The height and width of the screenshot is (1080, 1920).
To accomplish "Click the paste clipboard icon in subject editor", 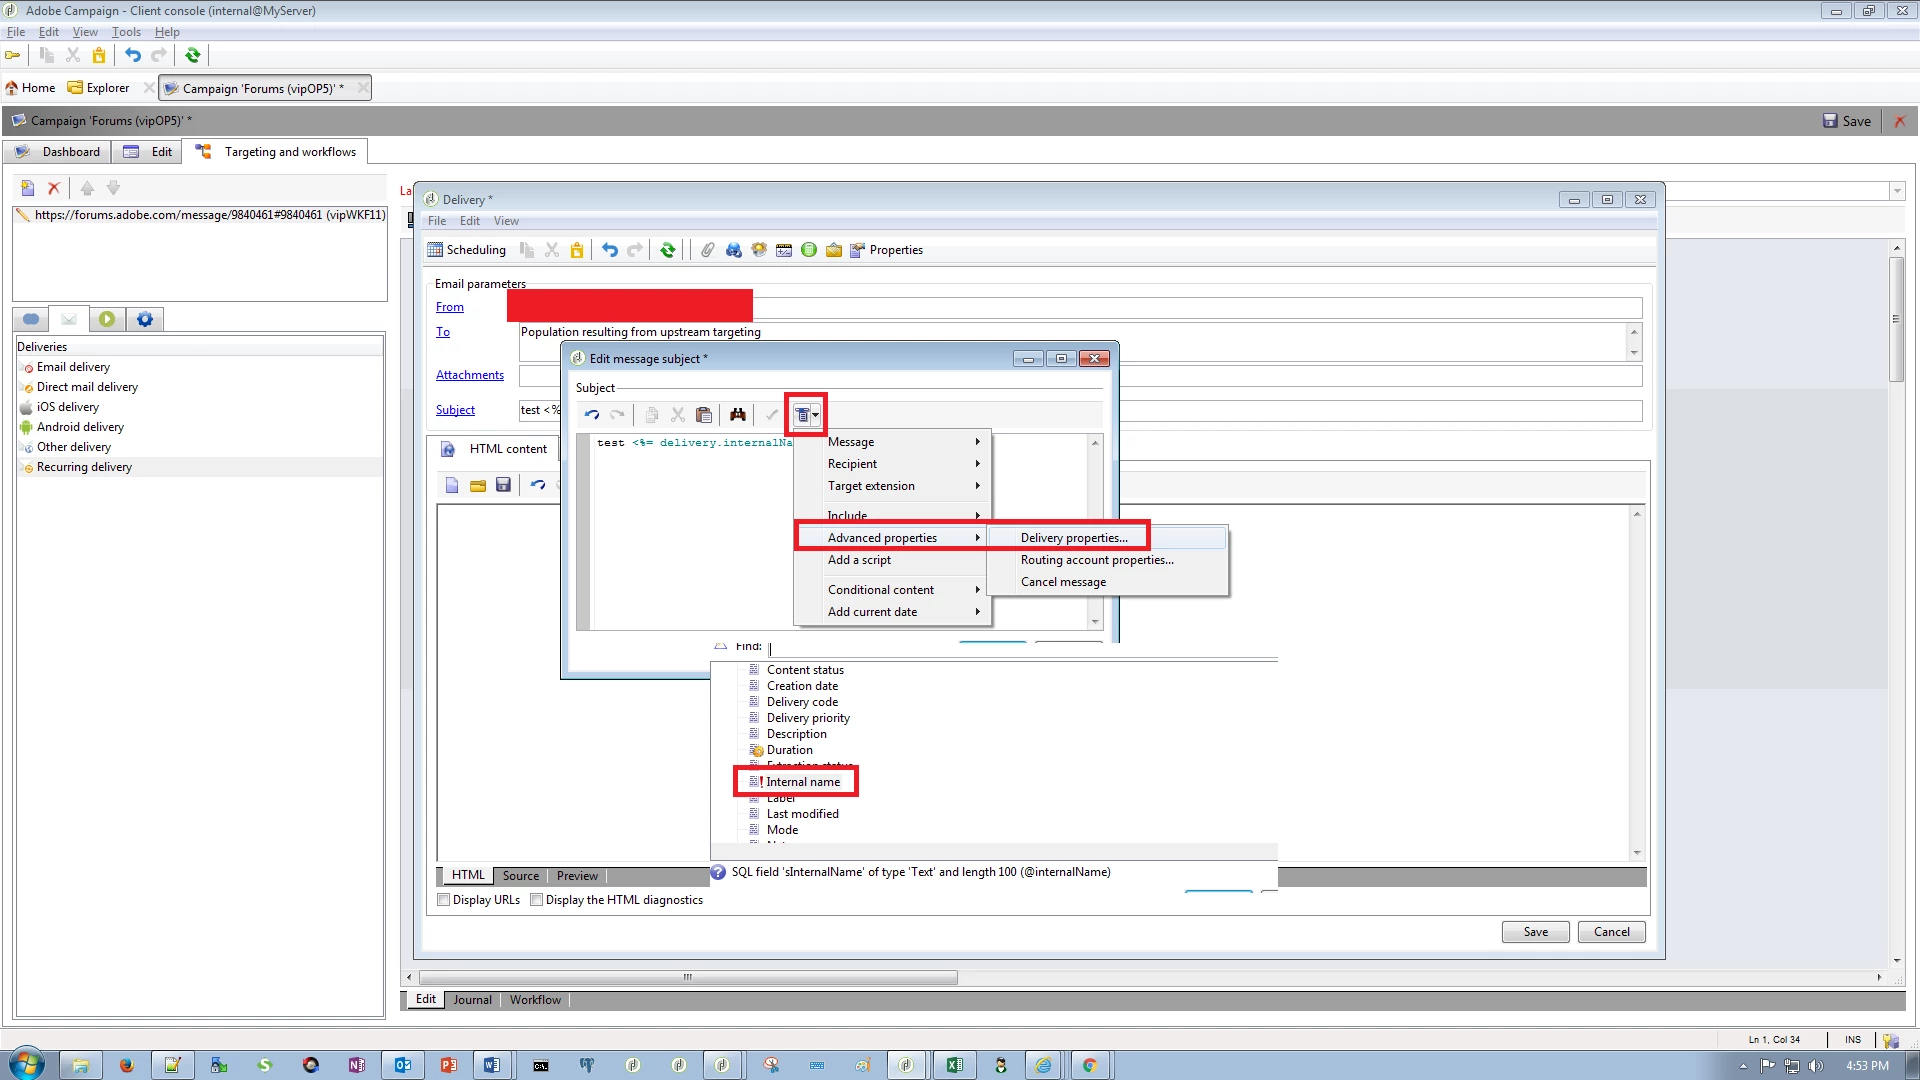I will pyautogui.click(x=704, y=415).
